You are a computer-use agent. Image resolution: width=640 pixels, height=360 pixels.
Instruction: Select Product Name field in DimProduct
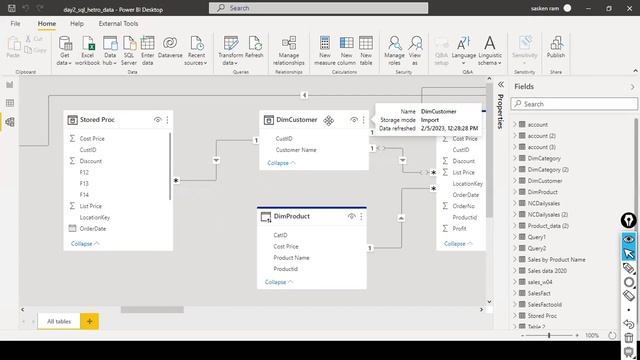(x=291, y=258)
